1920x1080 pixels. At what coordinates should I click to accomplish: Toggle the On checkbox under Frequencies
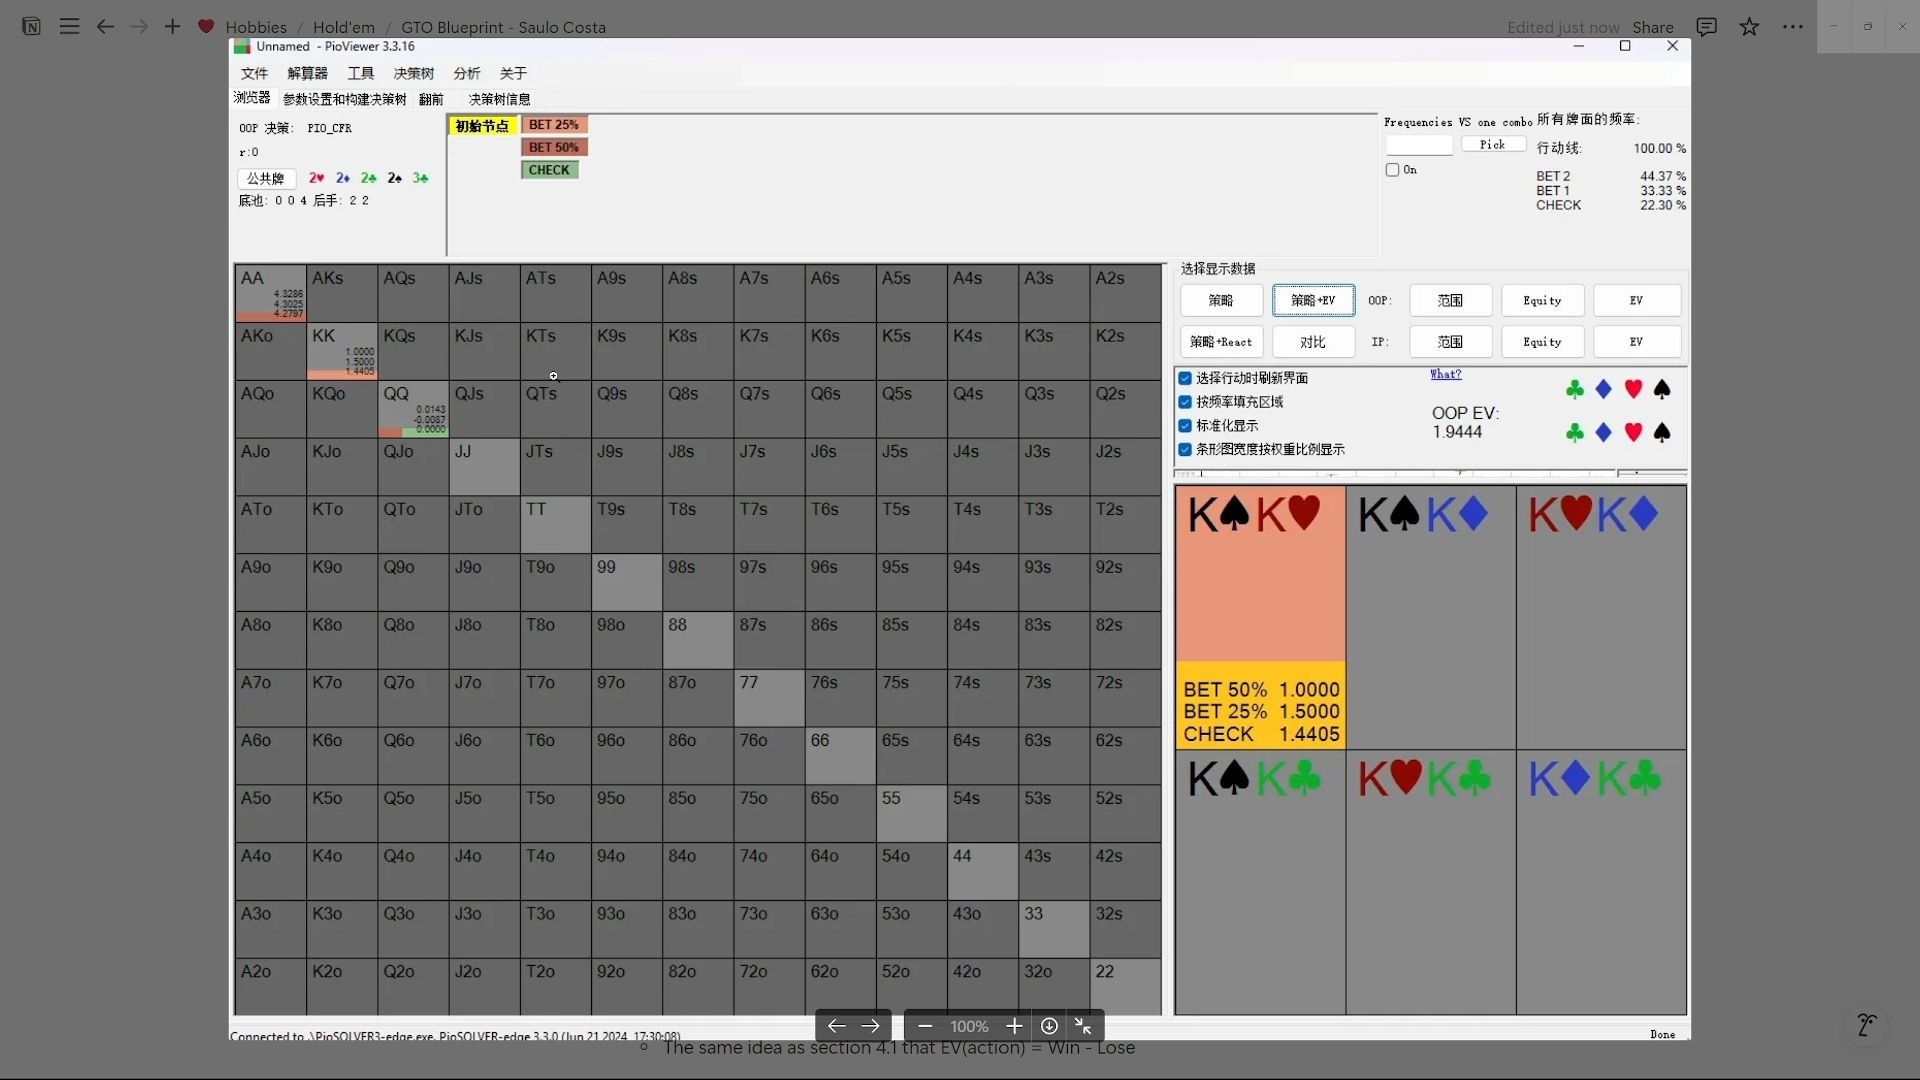tap(1392, 170)
